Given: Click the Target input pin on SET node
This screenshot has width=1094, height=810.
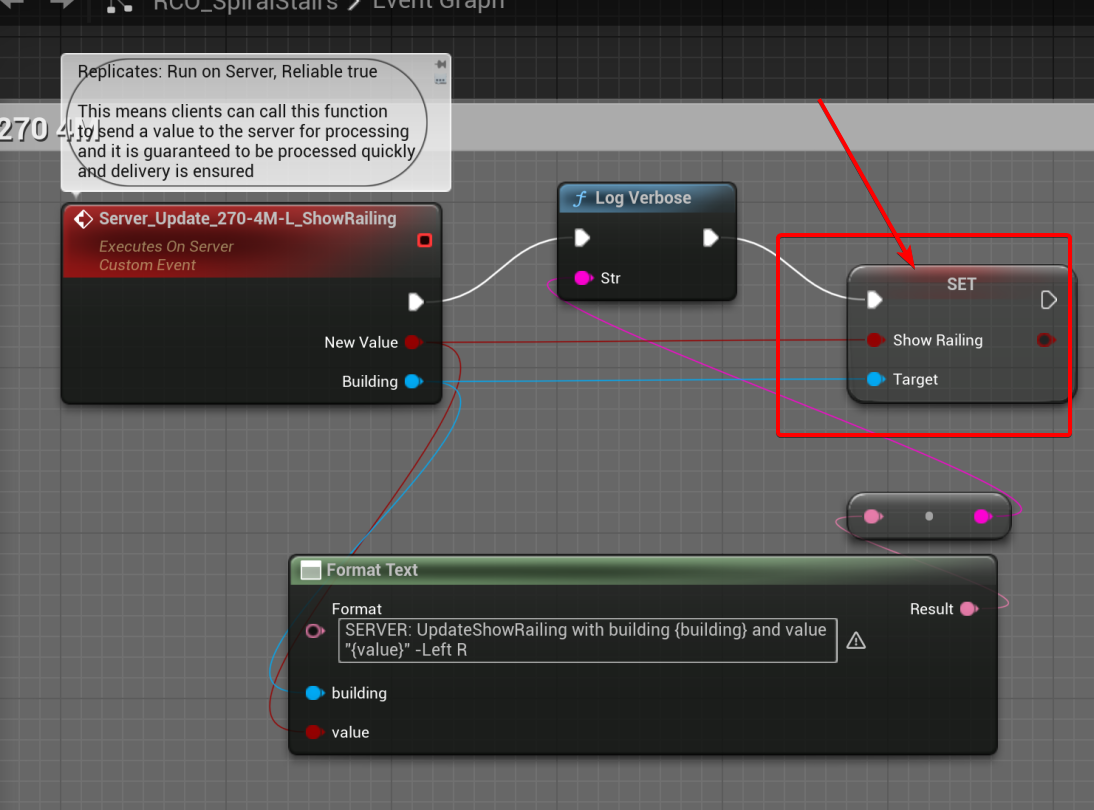Looking at the screenshot, I should point(875,379).
